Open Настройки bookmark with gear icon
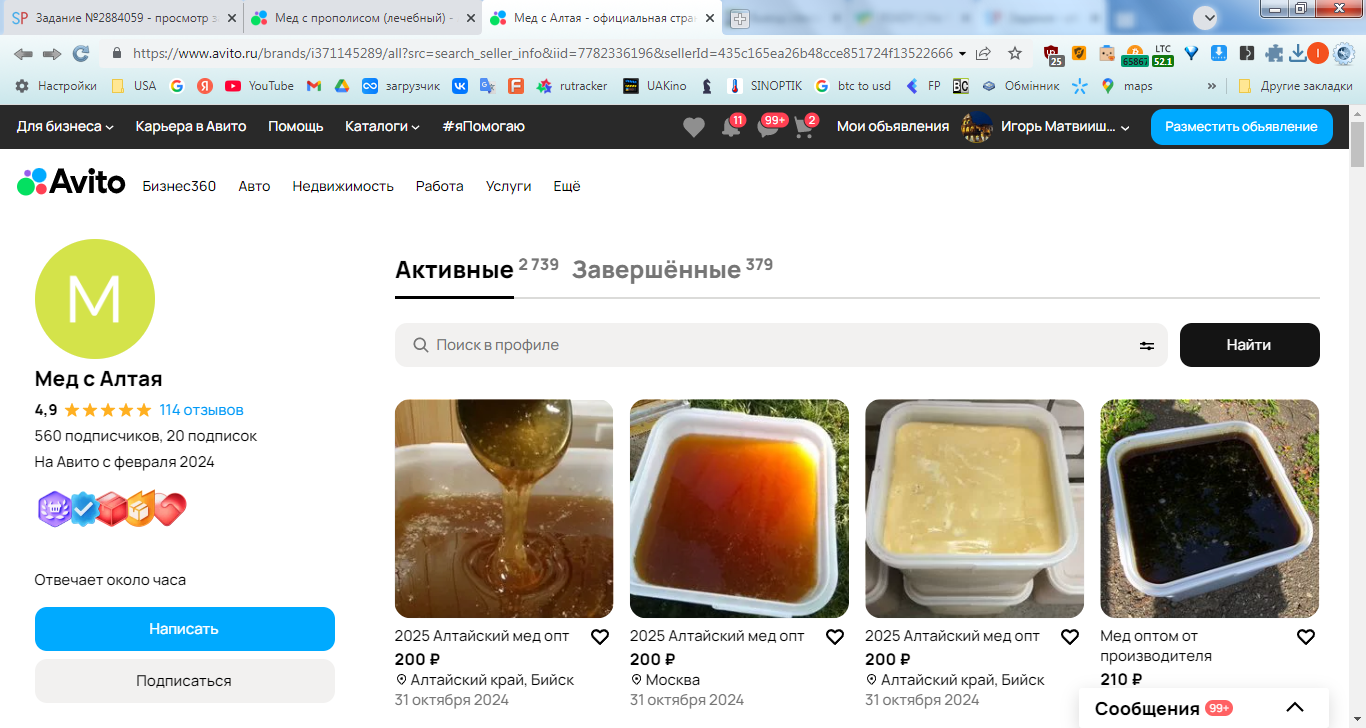This screenshot has width=1366, height=728. 56,86
